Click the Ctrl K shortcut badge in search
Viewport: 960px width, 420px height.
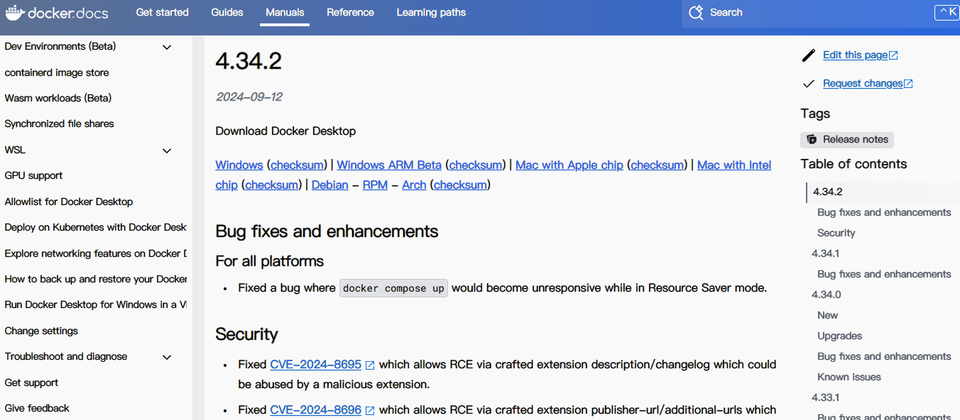pyautogui.click(x=947, y=12)
